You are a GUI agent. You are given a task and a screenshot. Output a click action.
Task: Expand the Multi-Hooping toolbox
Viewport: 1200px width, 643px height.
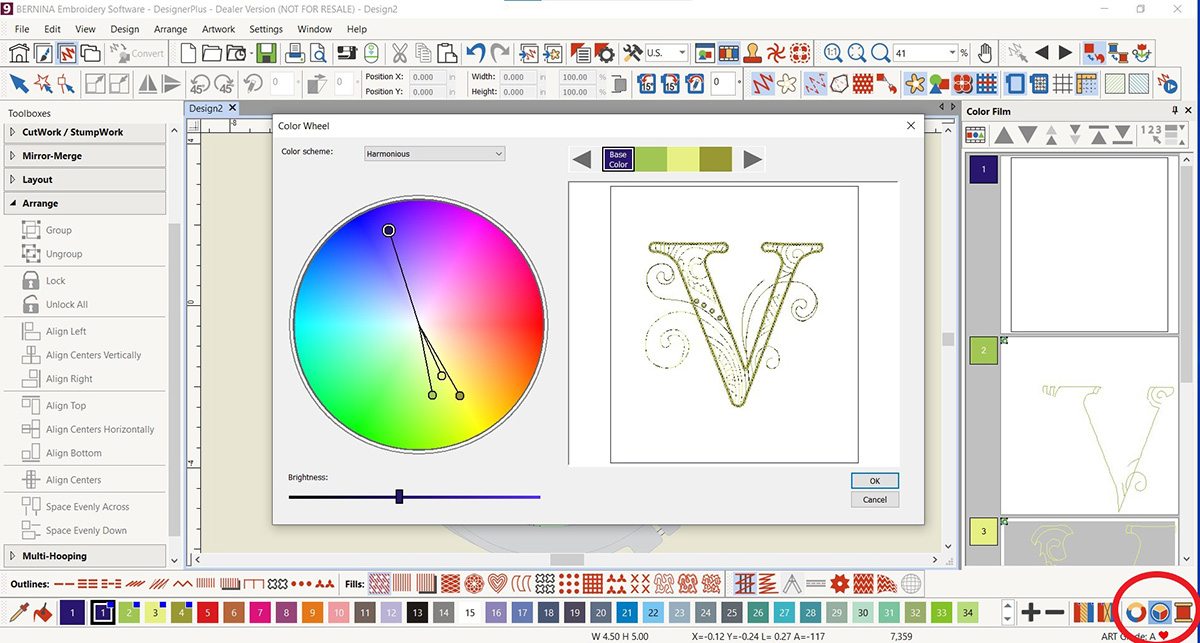pos(85,556)
